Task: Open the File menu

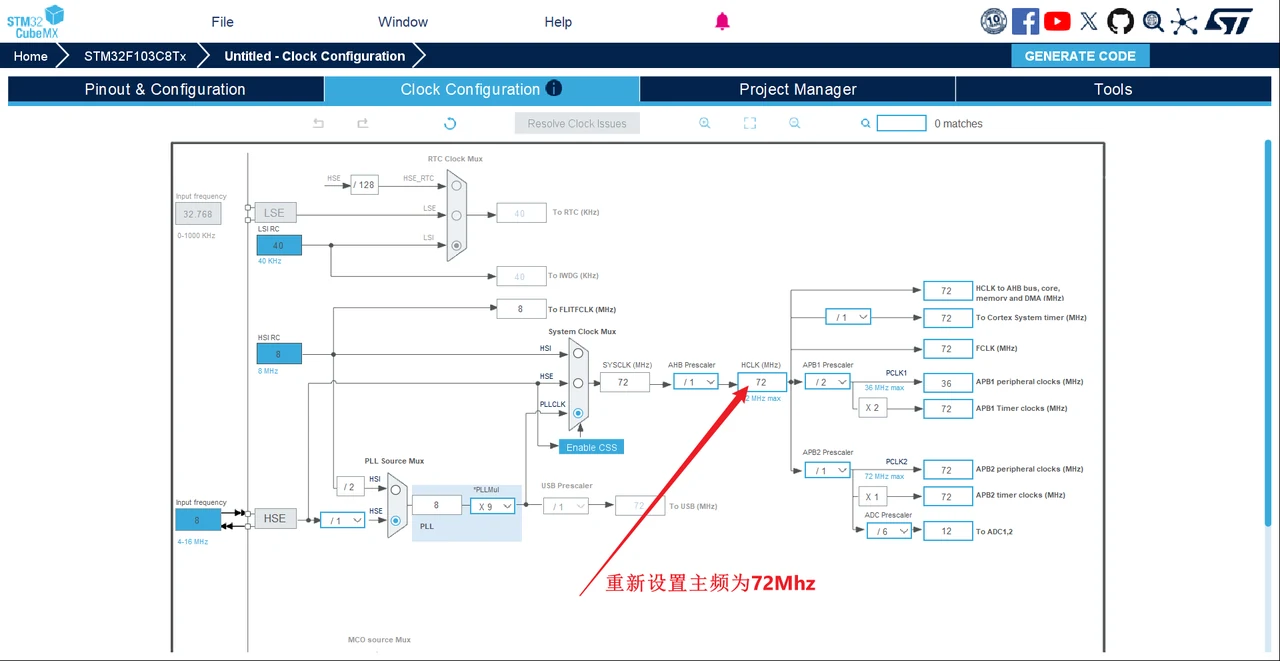Action: pyautogui.click(x=222, y=22)
